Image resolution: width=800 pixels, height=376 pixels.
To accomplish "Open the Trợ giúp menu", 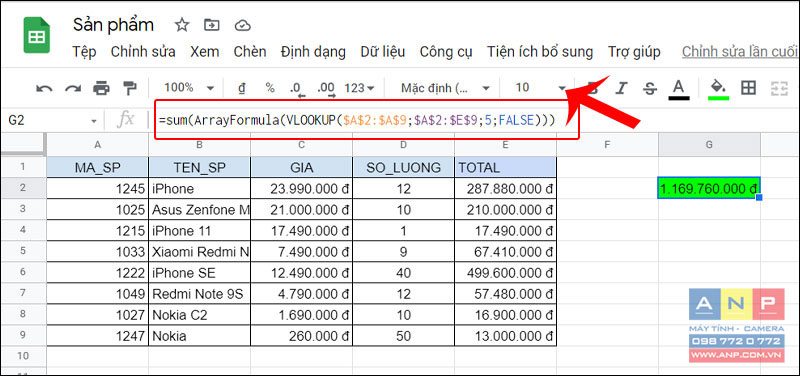I will (x=634, y=52).
